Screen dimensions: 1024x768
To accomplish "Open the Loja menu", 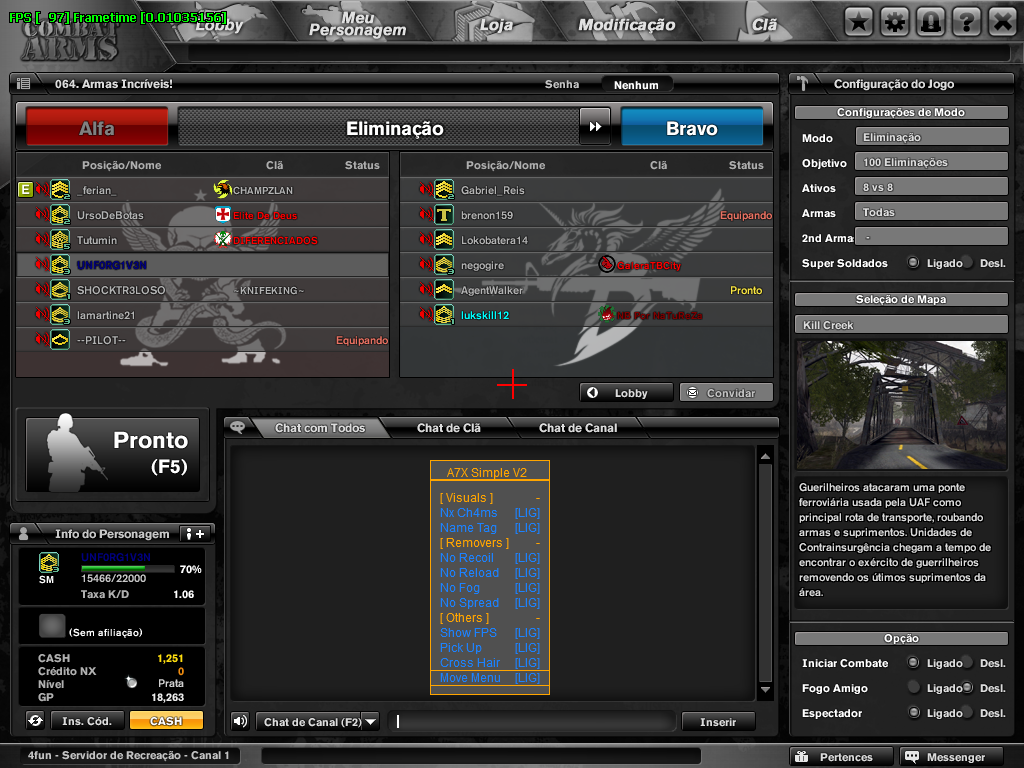I will 495,25.
